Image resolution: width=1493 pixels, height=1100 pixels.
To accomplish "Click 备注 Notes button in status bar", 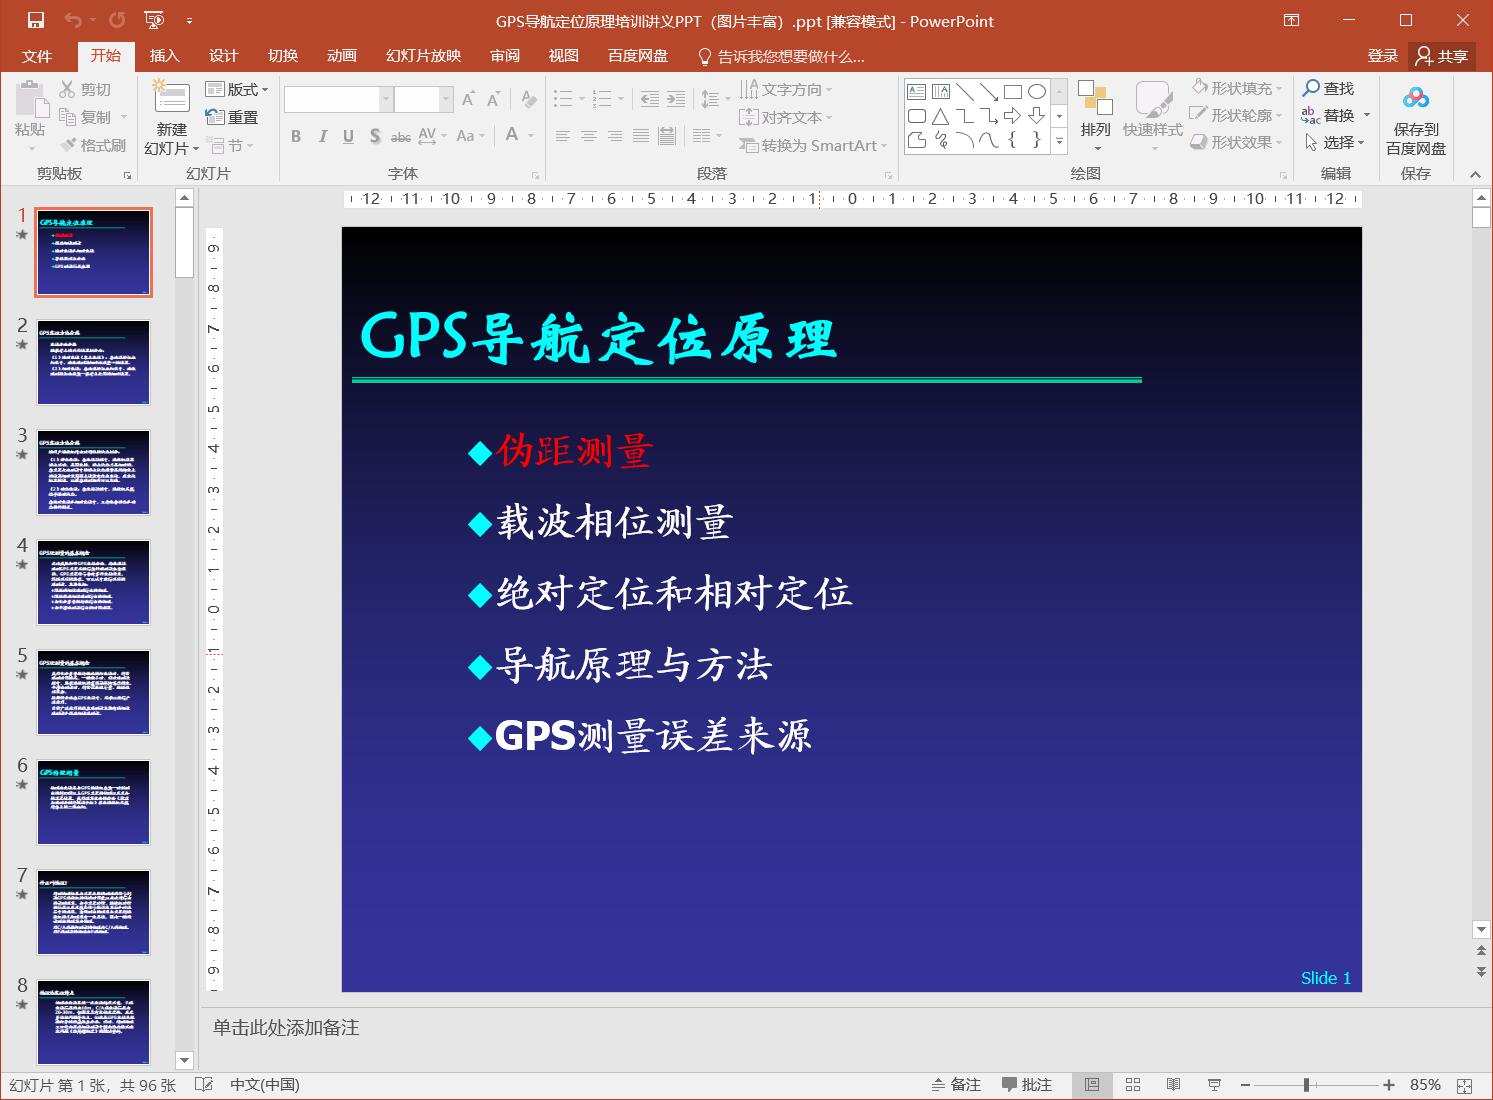I will [956, 1085].
